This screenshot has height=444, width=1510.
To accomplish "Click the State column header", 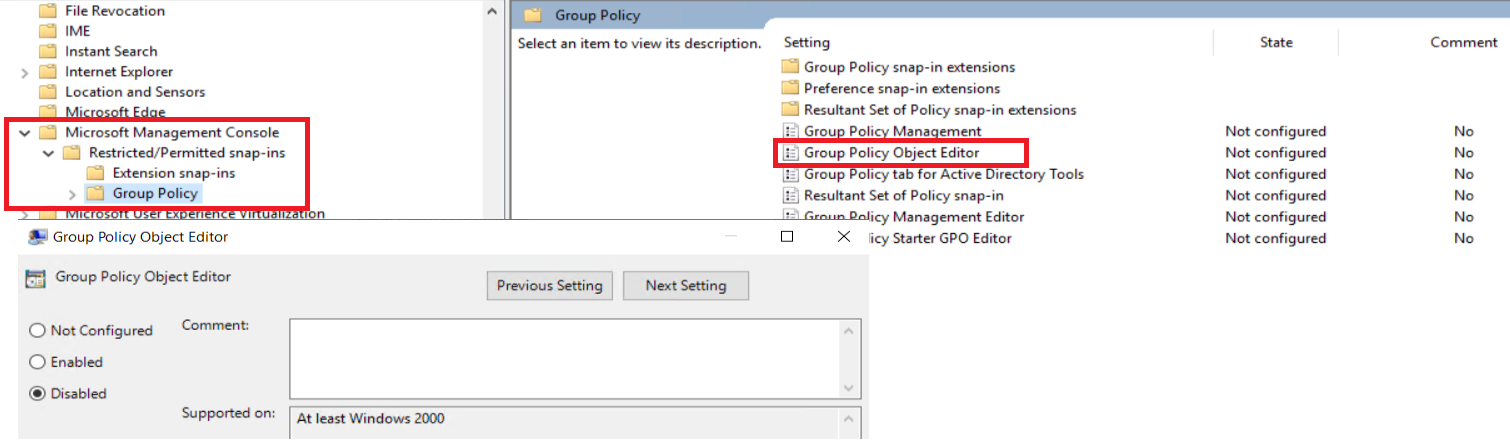I will (x=1276, y=42).
